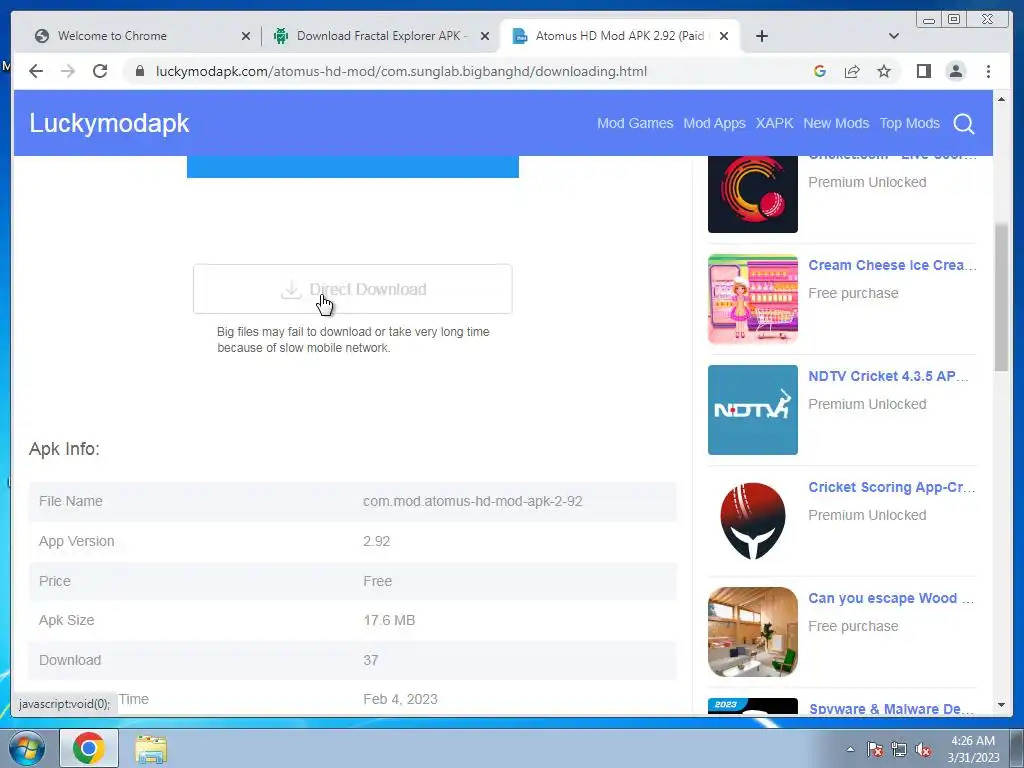Select the Apk Size value 17.6 MB

click(389, 620)
